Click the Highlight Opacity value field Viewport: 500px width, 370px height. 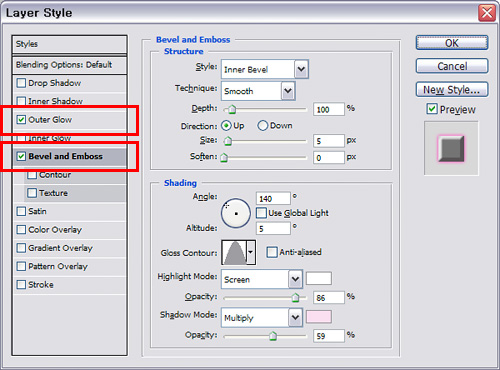(x=329, y=297)
